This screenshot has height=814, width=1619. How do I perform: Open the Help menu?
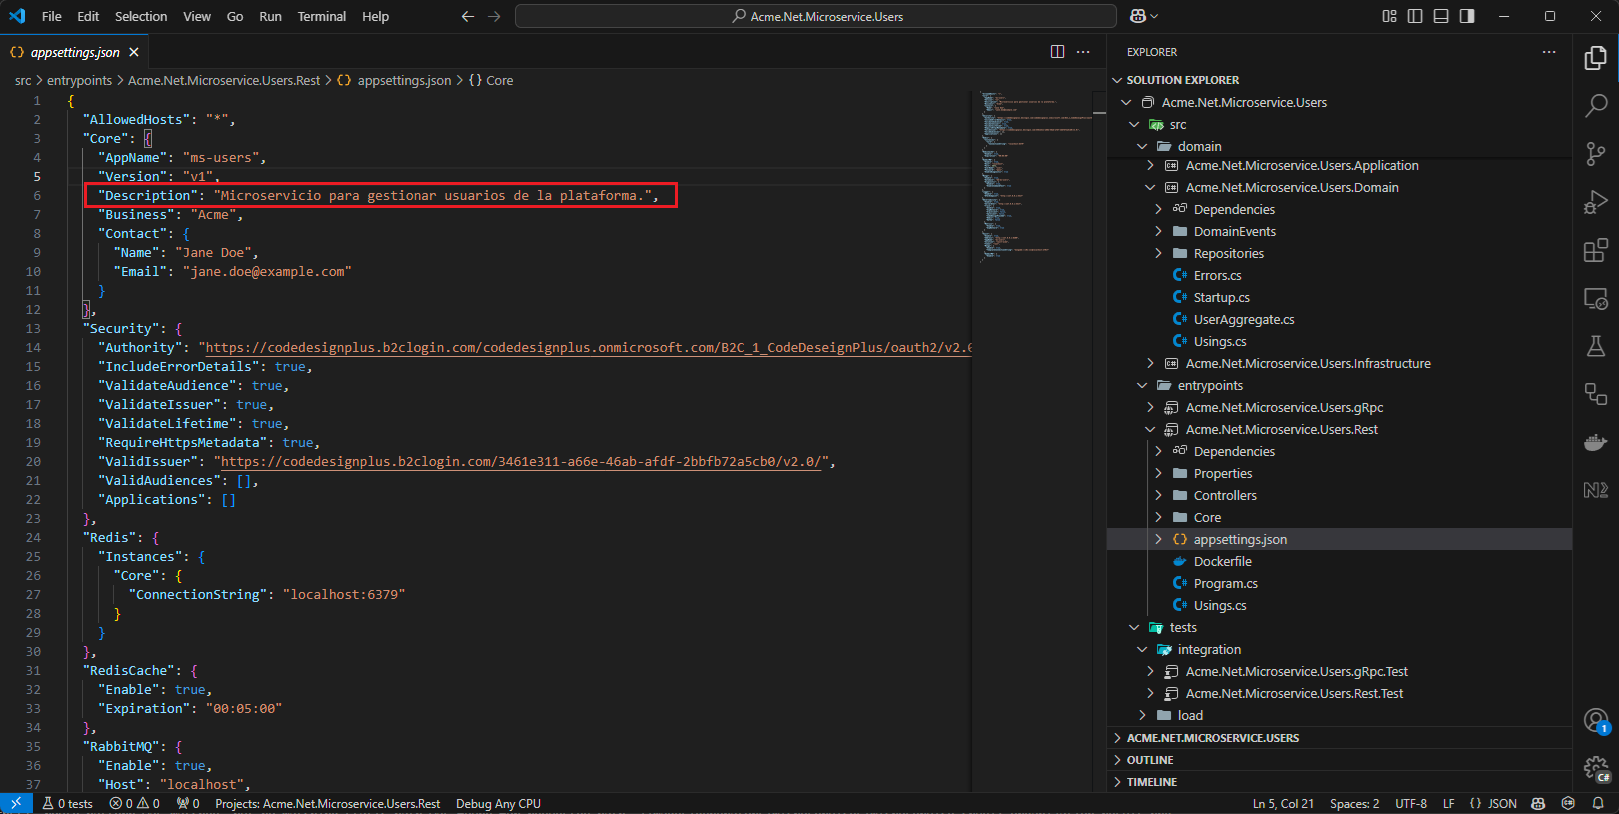point(376,16)
